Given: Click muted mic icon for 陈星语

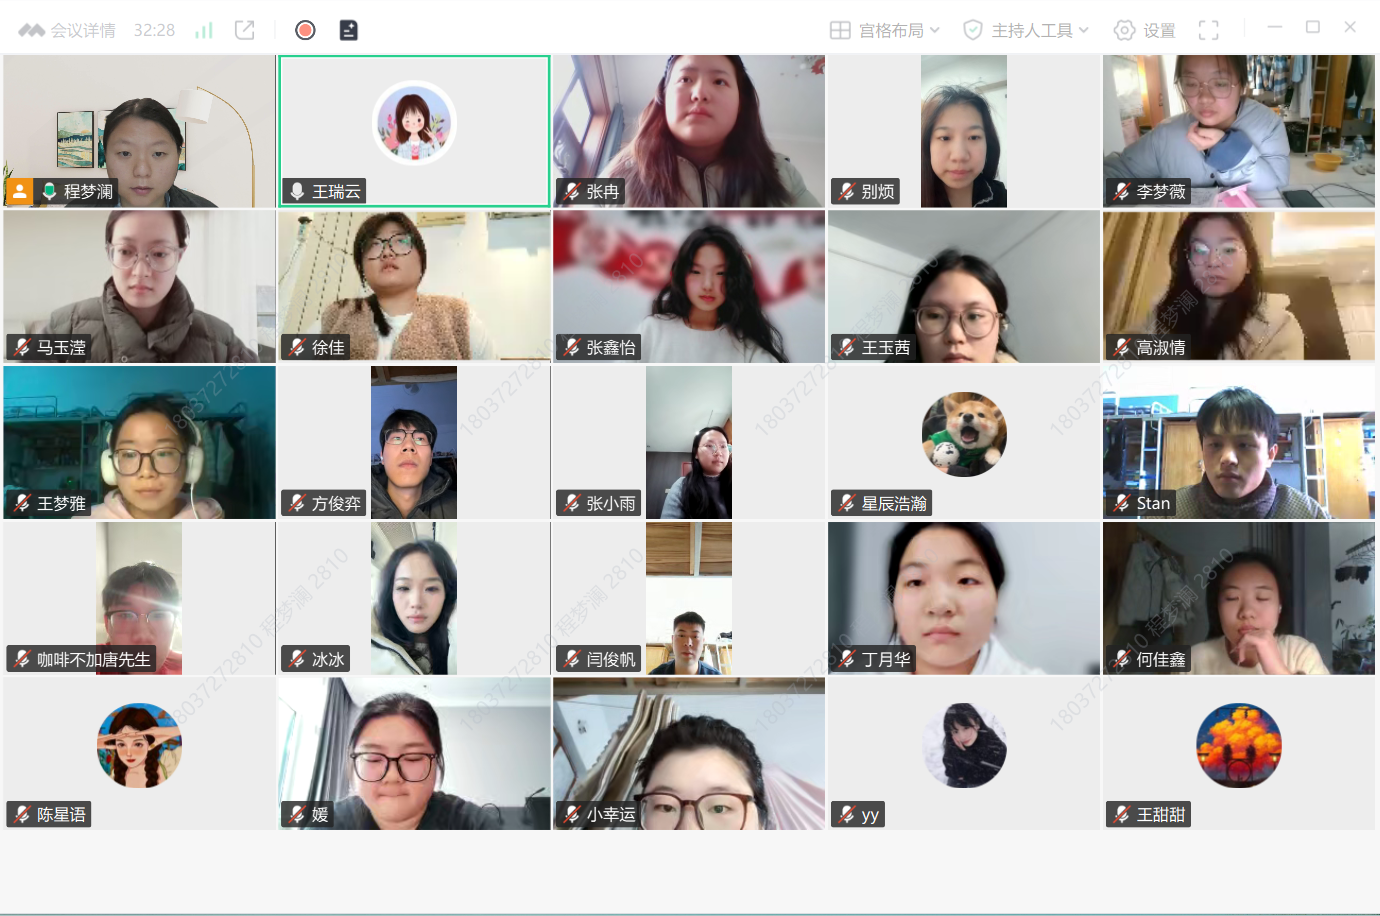Looking at the screenshot, I should pos(22,815).
